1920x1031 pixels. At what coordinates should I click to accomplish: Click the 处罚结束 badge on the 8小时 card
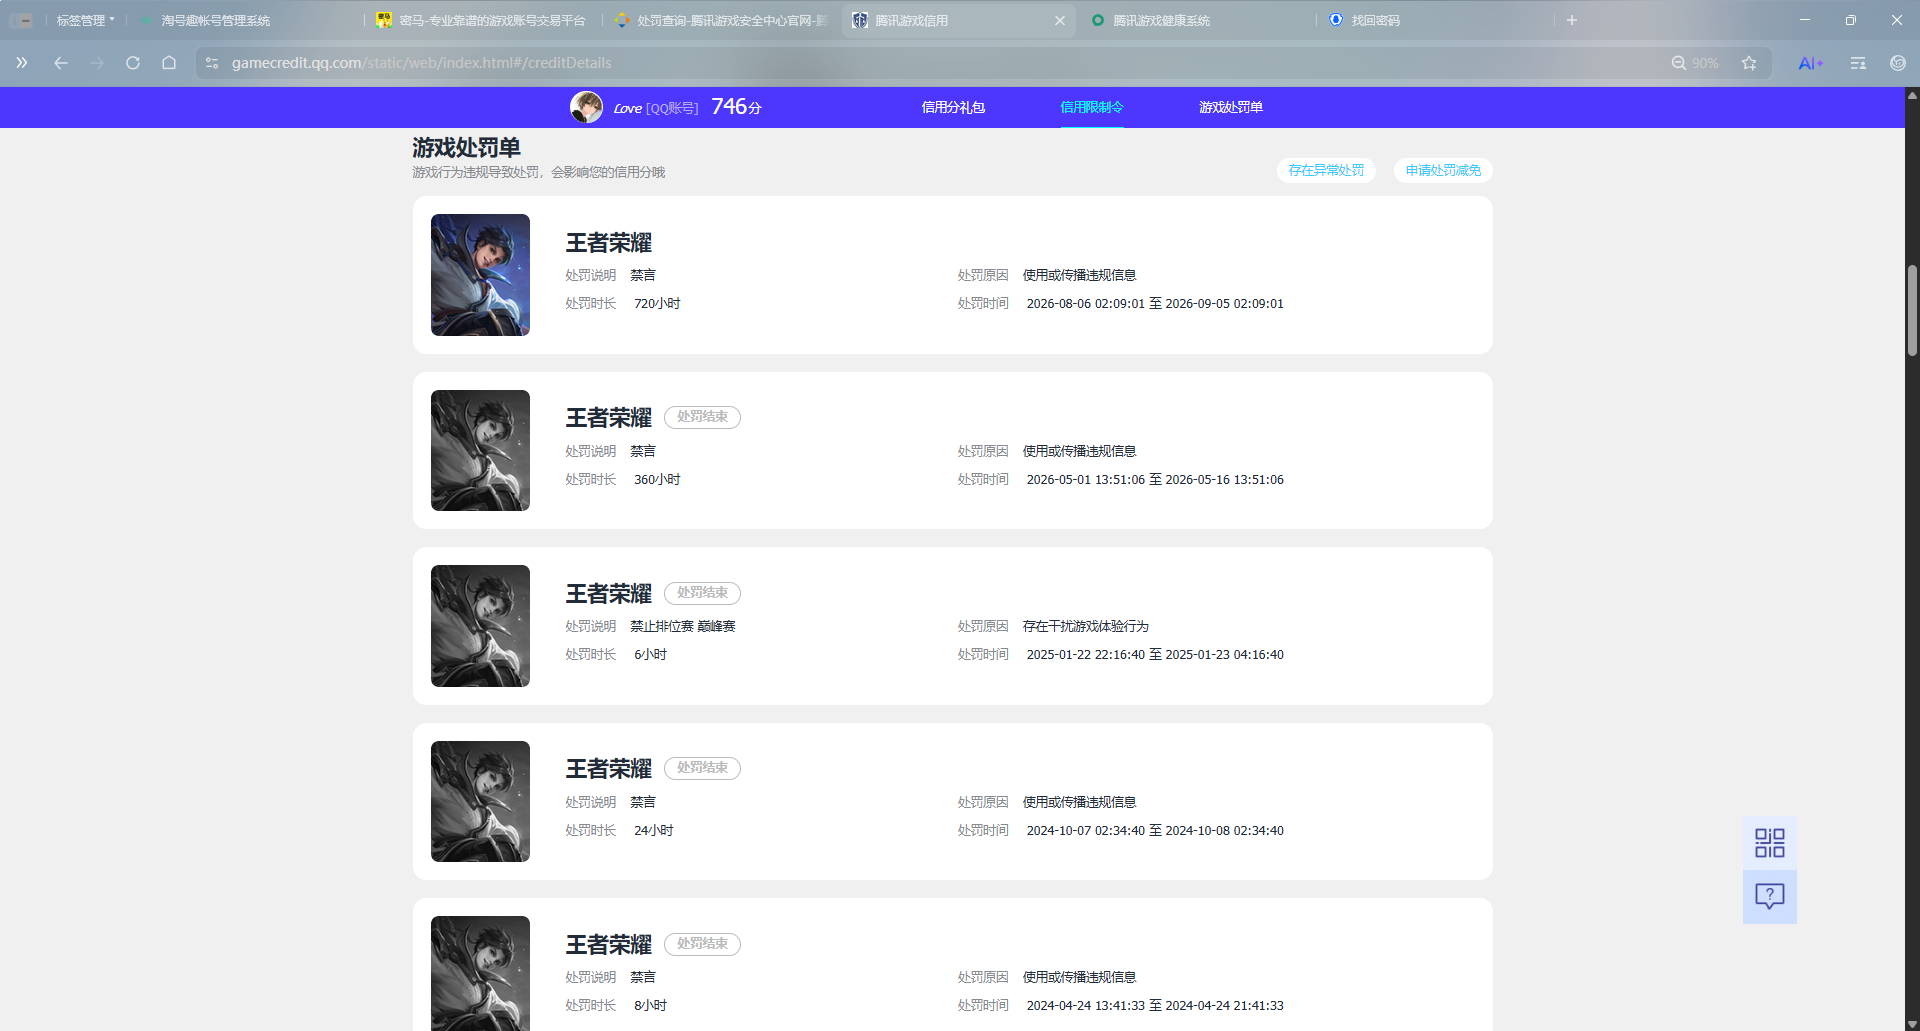point(702,944)
